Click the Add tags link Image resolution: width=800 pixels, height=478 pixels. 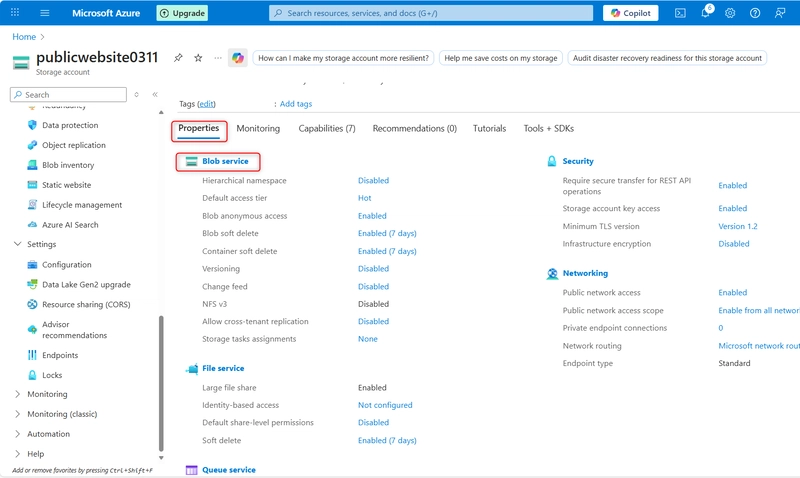pos(295,104)
